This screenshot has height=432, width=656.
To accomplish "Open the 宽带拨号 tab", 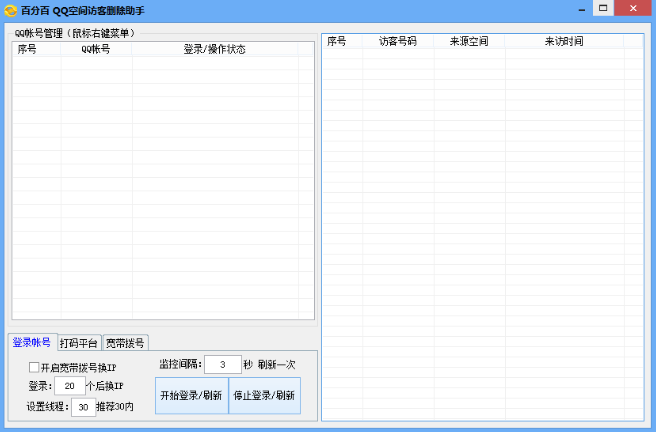I will point(125,343).
